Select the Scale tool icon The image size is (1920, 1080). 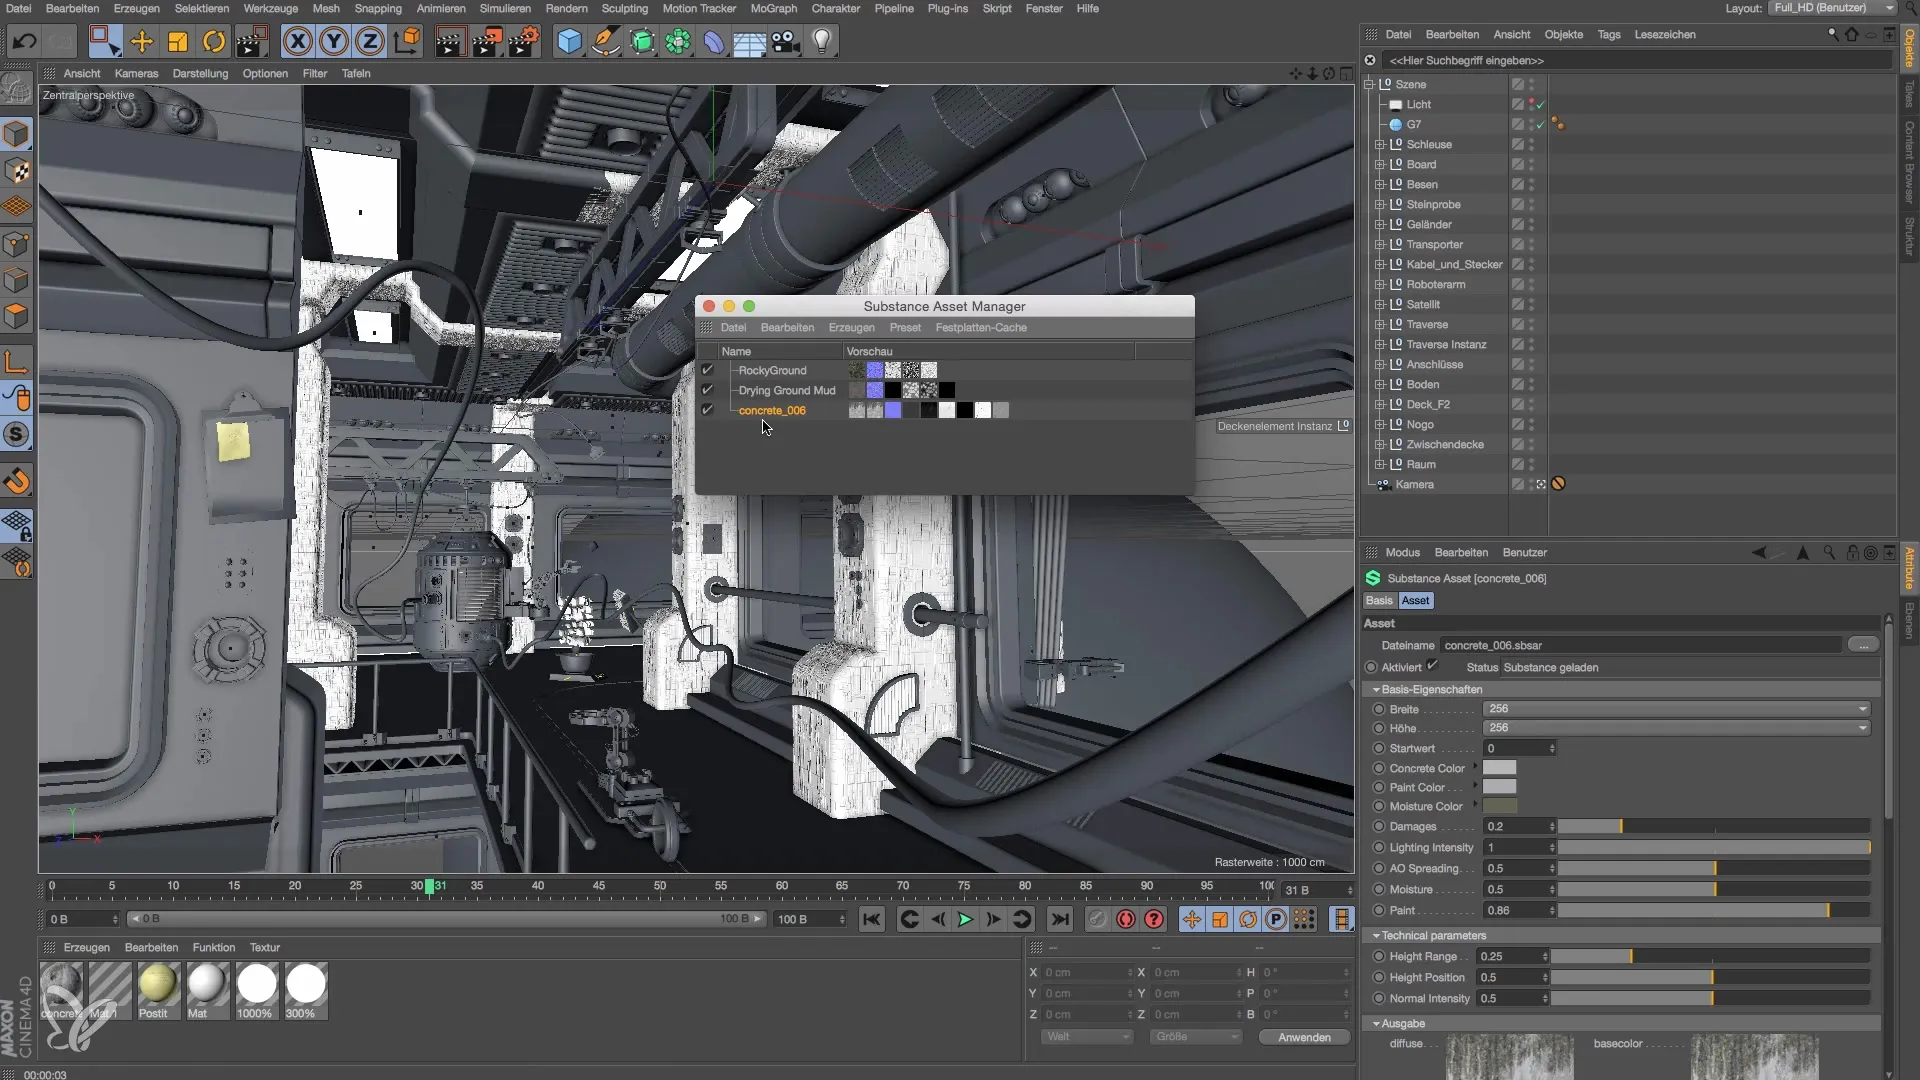[178, 42]
